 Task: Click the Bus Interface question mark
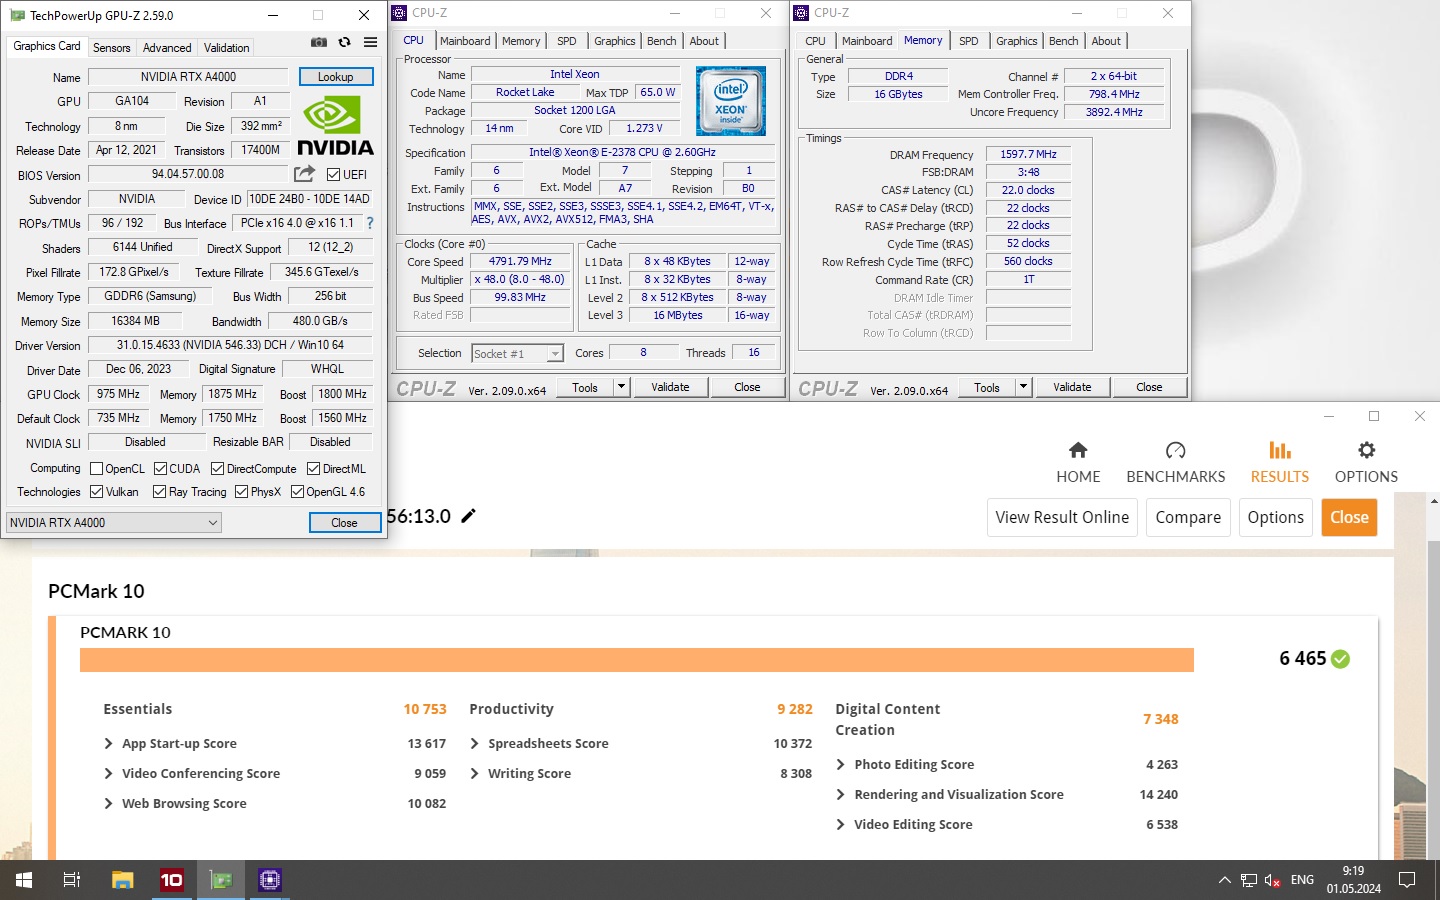[370, 223]
